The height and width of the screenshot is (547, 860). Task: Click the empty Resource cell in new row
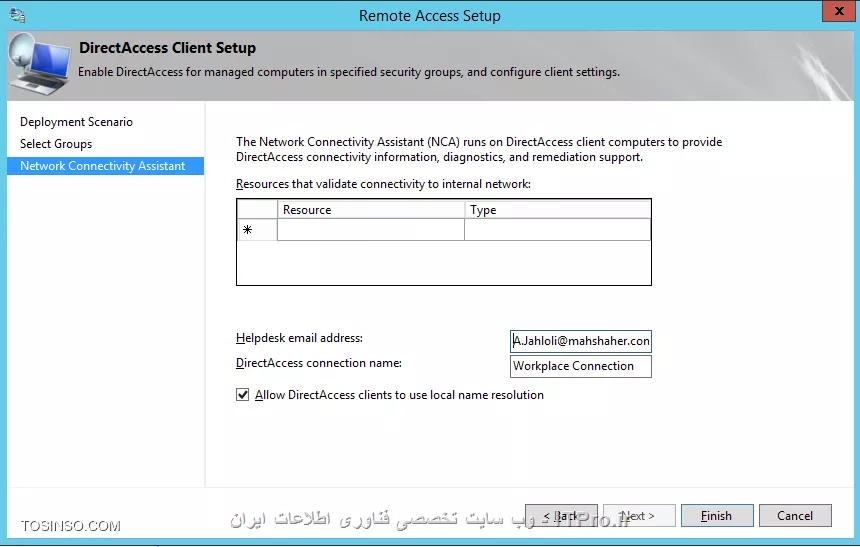pos(371,230)
